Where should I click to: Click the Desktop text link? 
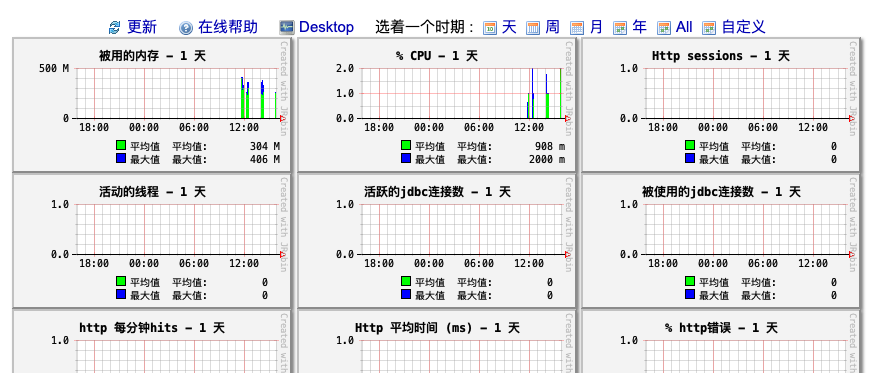point(326,27)
